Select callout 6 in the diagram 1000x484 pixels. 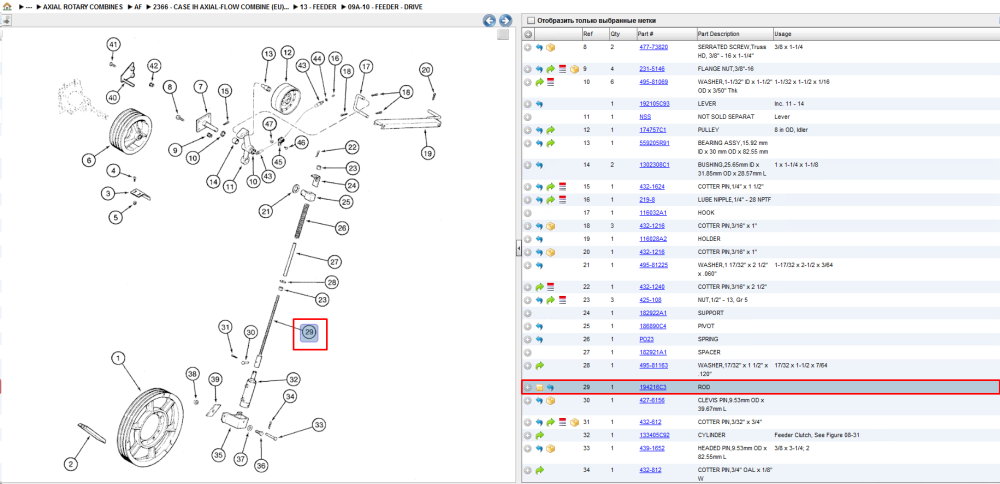pyautogui.click(x=89, y=161)
